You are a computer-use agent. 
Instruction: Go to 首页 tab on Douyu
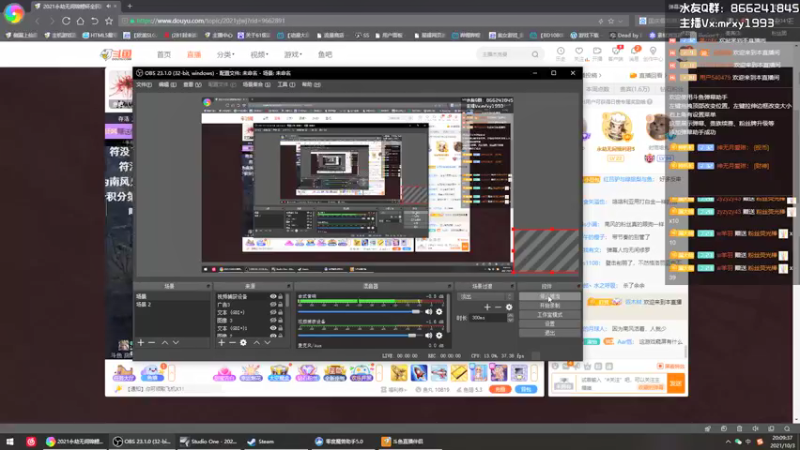click(164, 55)
